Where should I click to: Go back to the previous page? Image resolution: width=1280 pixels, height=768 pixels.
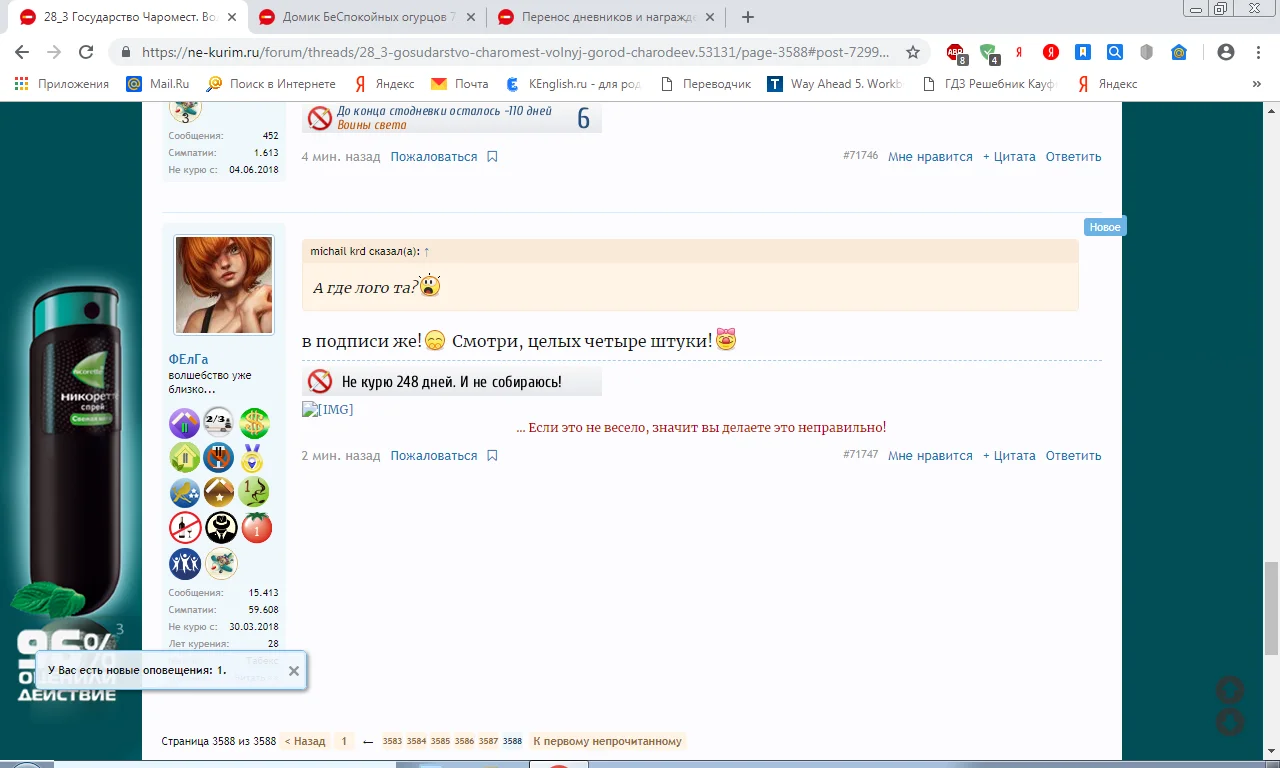pos(22,53)
